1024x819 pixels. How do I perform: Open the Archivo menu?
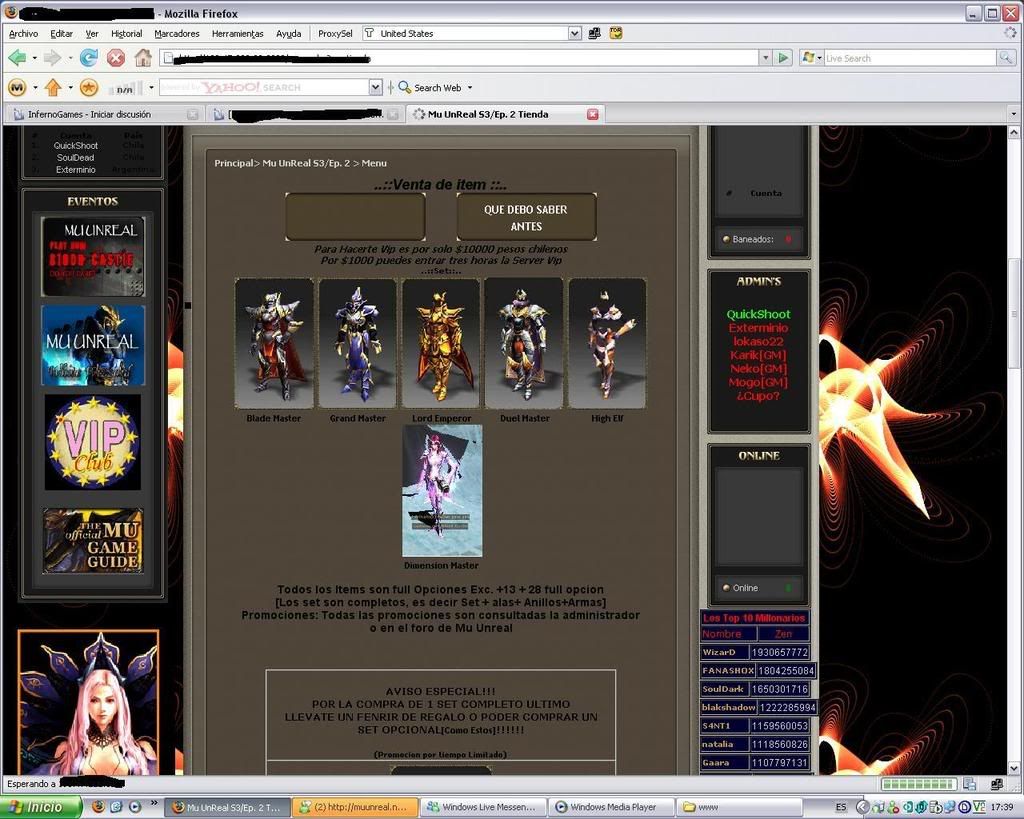click(x=24, y=33)
